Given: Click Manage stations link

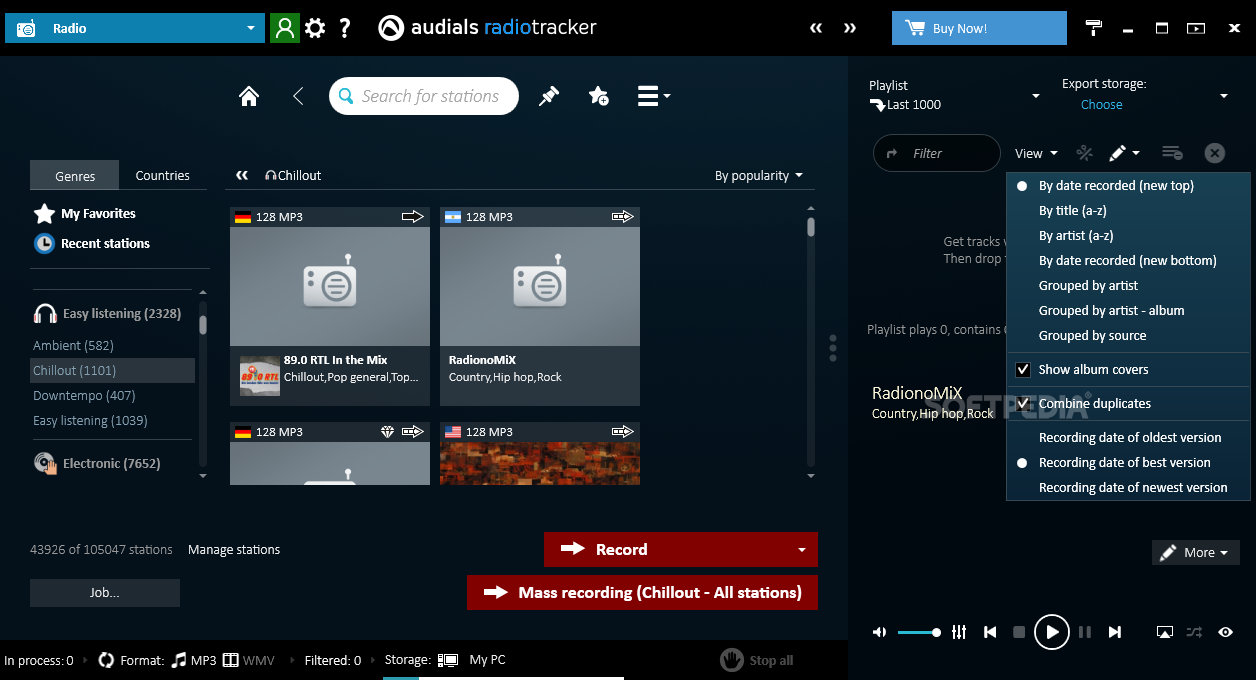Looking at the screenshot, I should tap(234, 550).
